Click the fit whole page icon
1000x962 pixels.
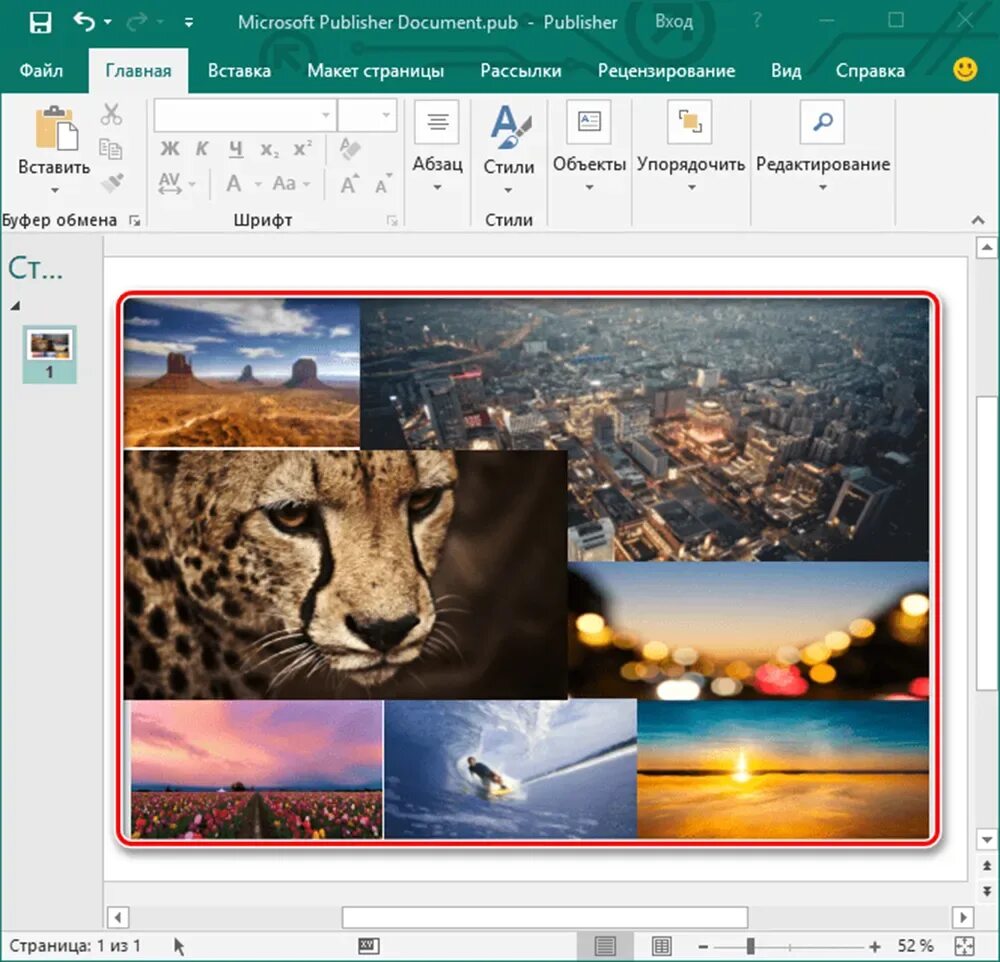pos(964,946)
